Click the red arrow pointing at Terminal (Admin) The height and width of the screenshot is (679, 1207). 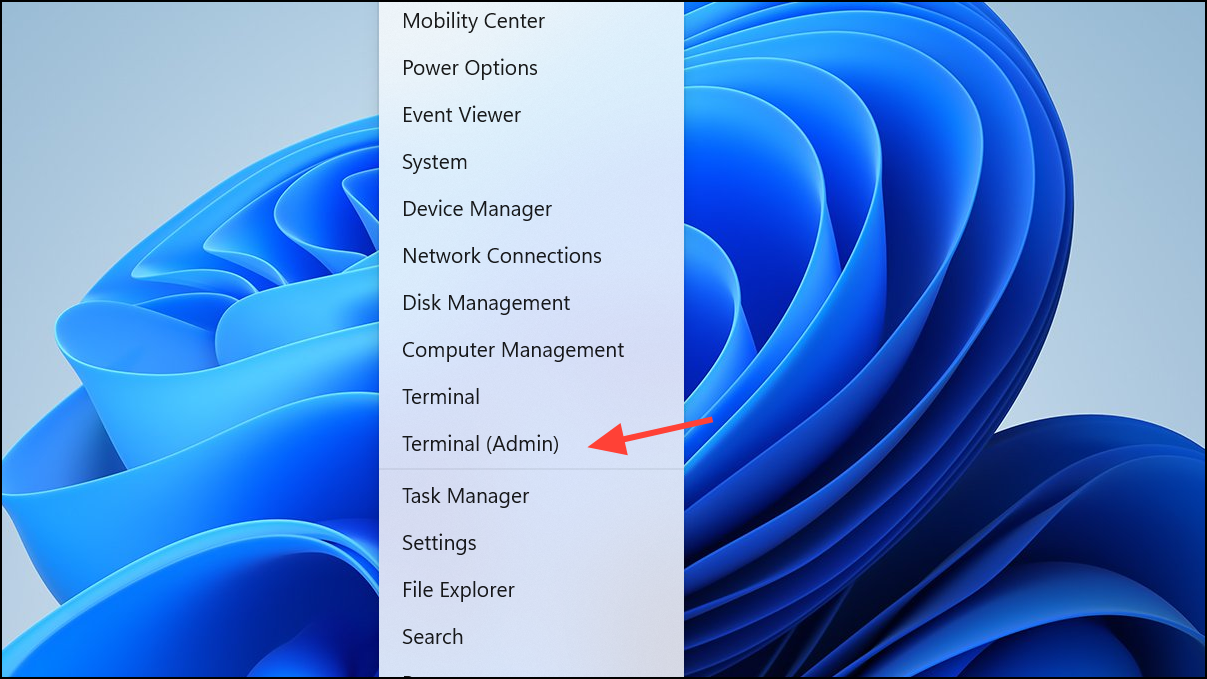tap(651, 436)
